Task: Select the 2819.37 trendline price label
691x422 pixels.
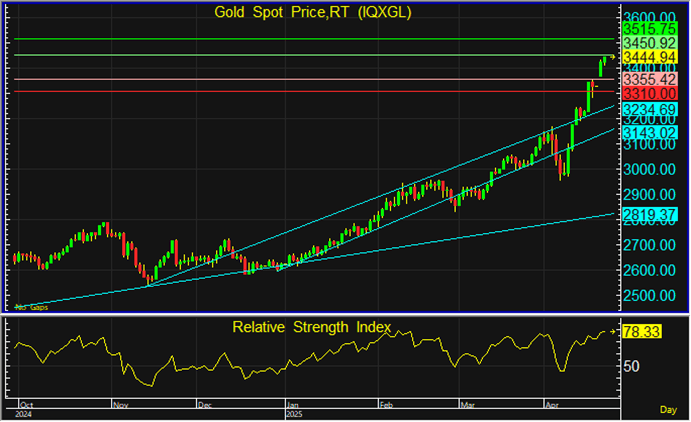Action: [650, 214]
